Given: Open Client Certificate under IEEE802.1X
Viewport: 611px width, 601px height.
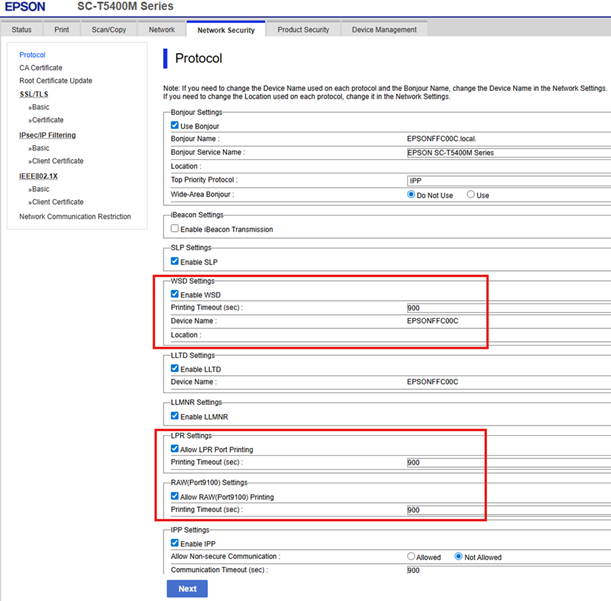Looking at the screenshot, I should pos(56,202).
